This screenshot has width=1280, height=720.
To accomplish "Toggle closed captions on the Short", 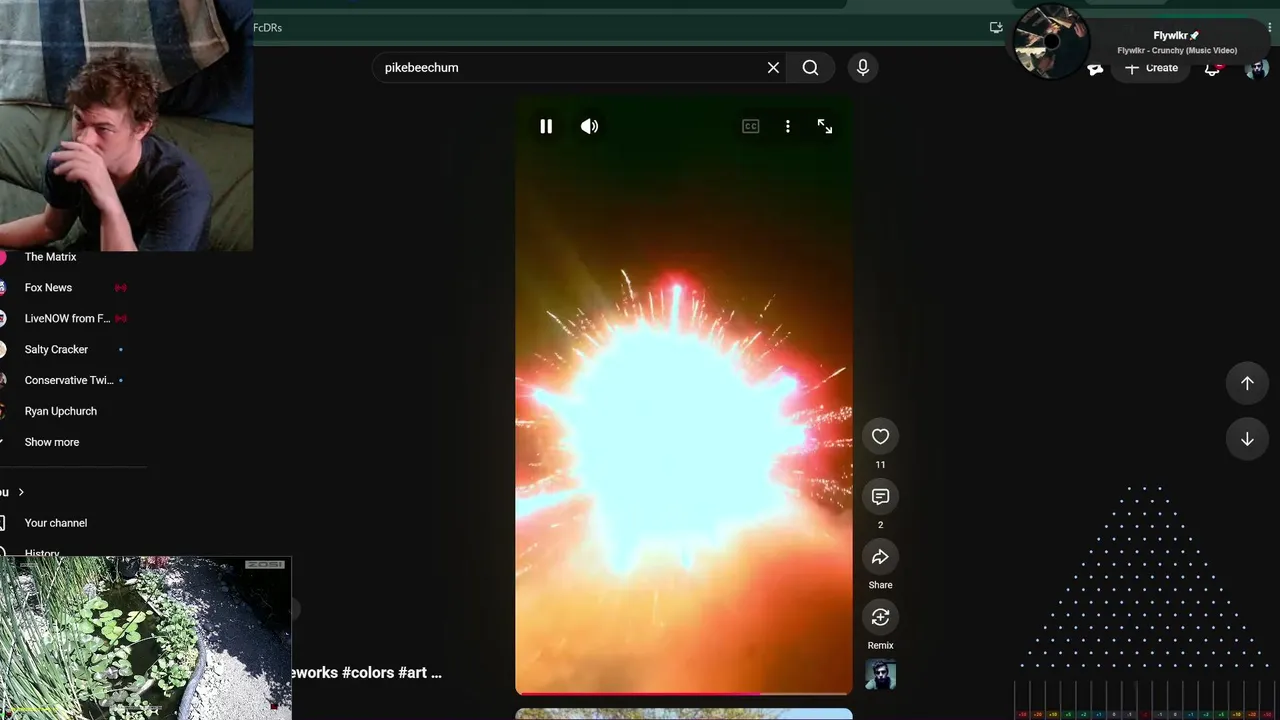I will click(x=751, y=126).
